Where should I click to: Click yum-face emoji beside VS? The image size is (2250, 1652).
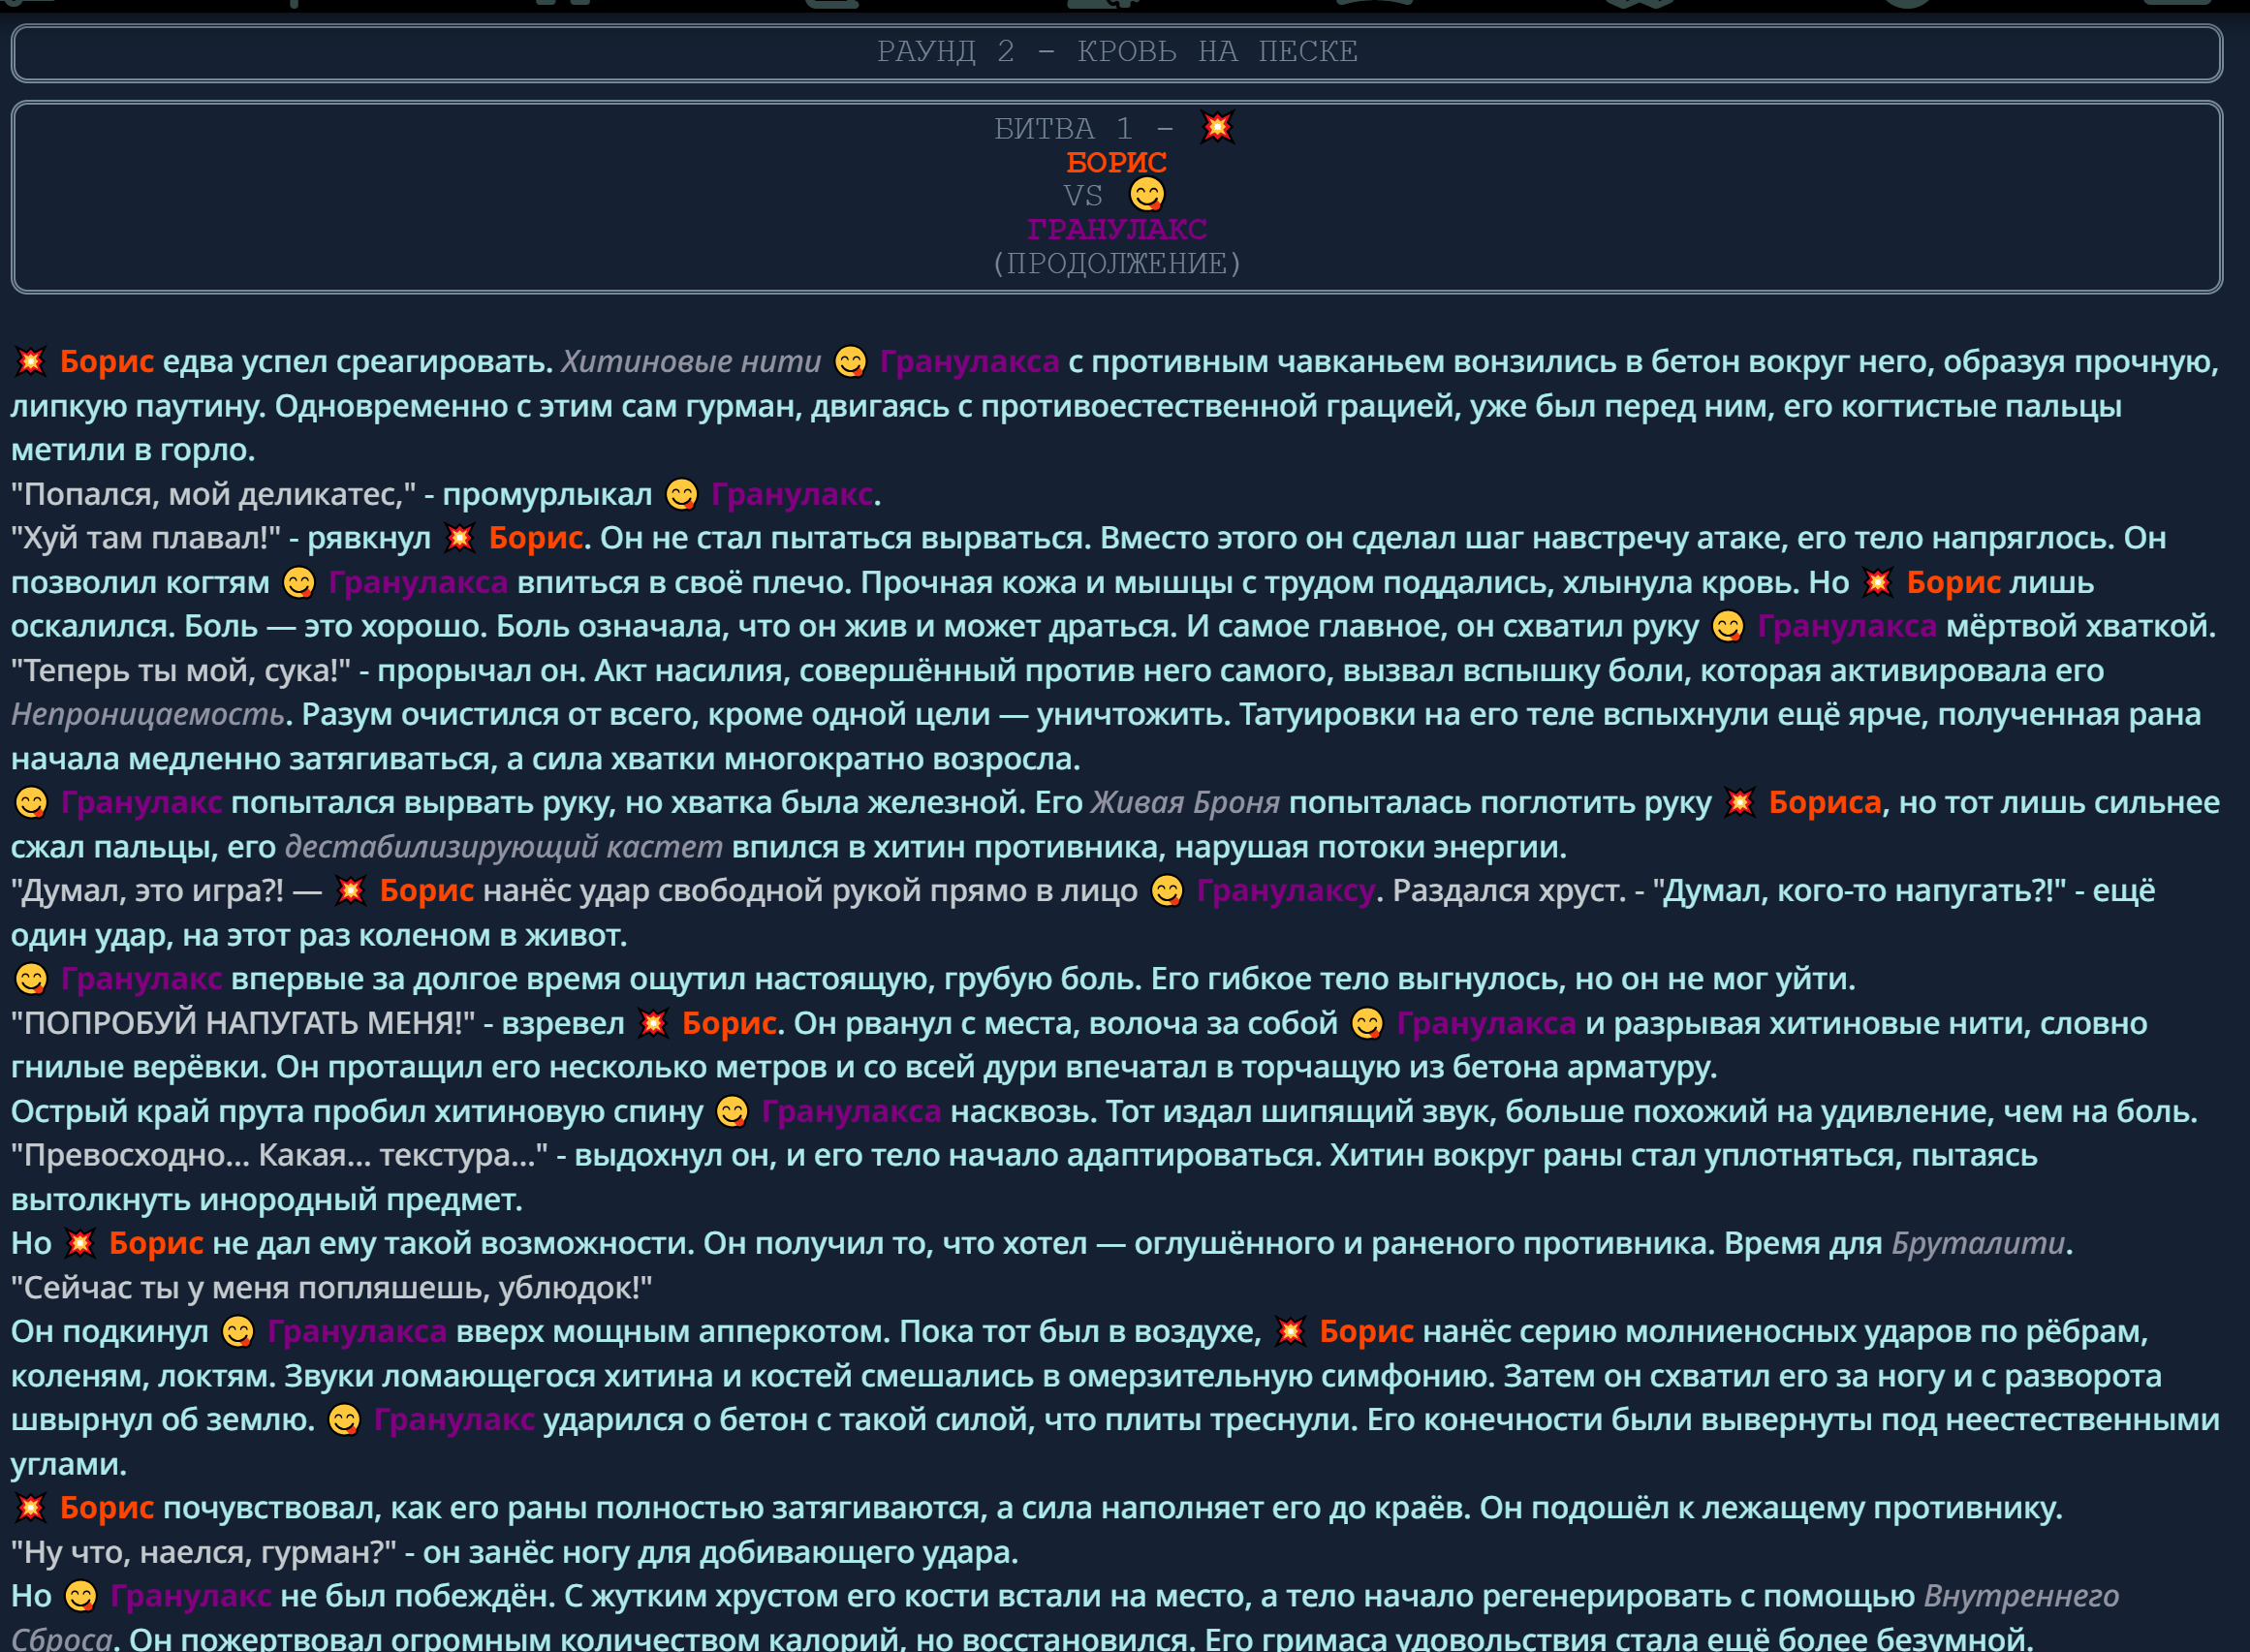[x=1147, y=194]
